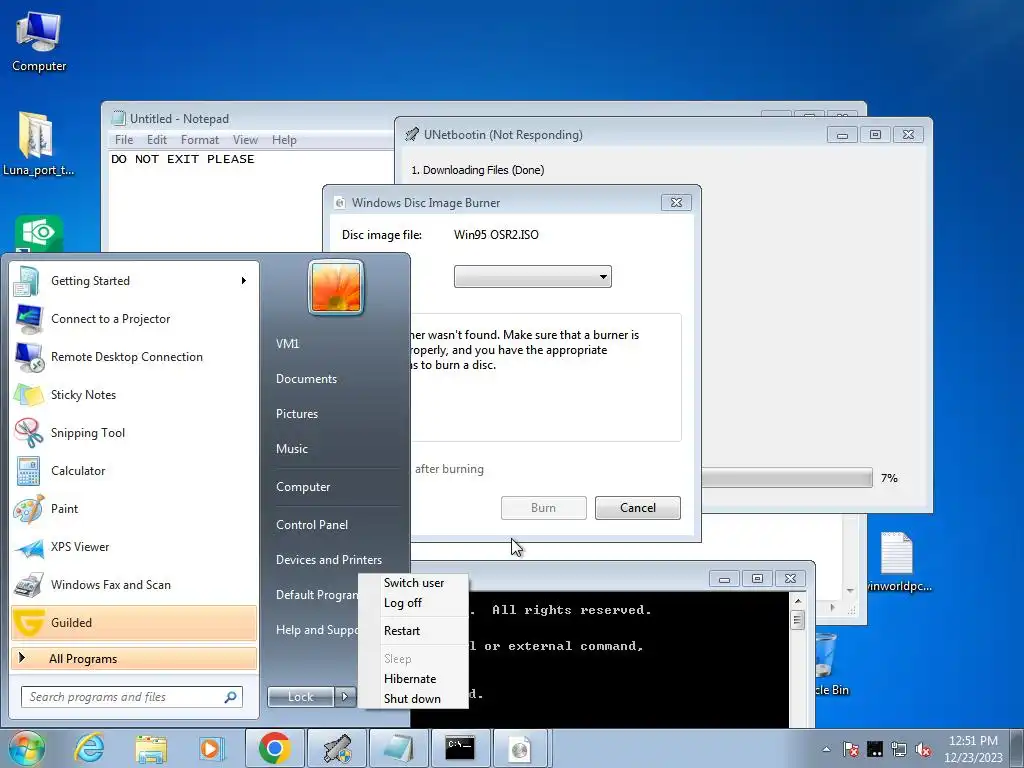1024x768 pixels.
Task: Open Devices and Printers
Action: point(328,560)
